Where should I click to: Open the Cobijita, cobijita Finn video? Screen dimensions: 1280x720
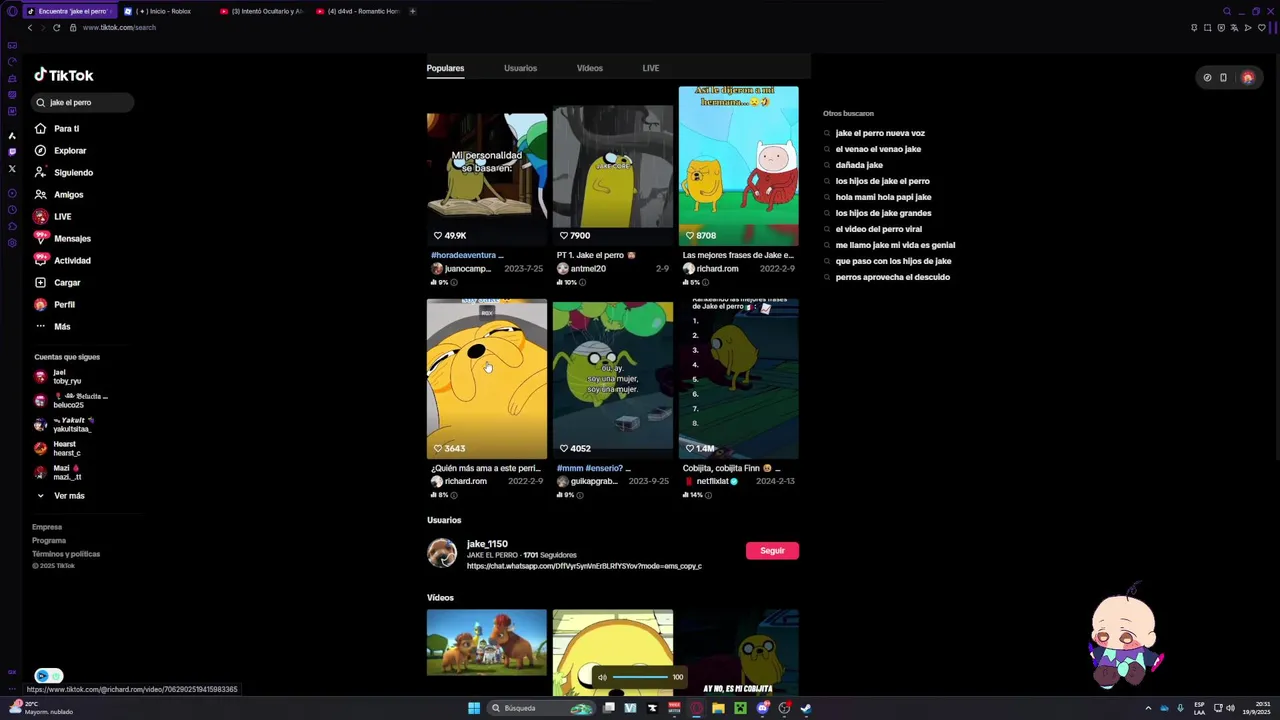point(739,379)
